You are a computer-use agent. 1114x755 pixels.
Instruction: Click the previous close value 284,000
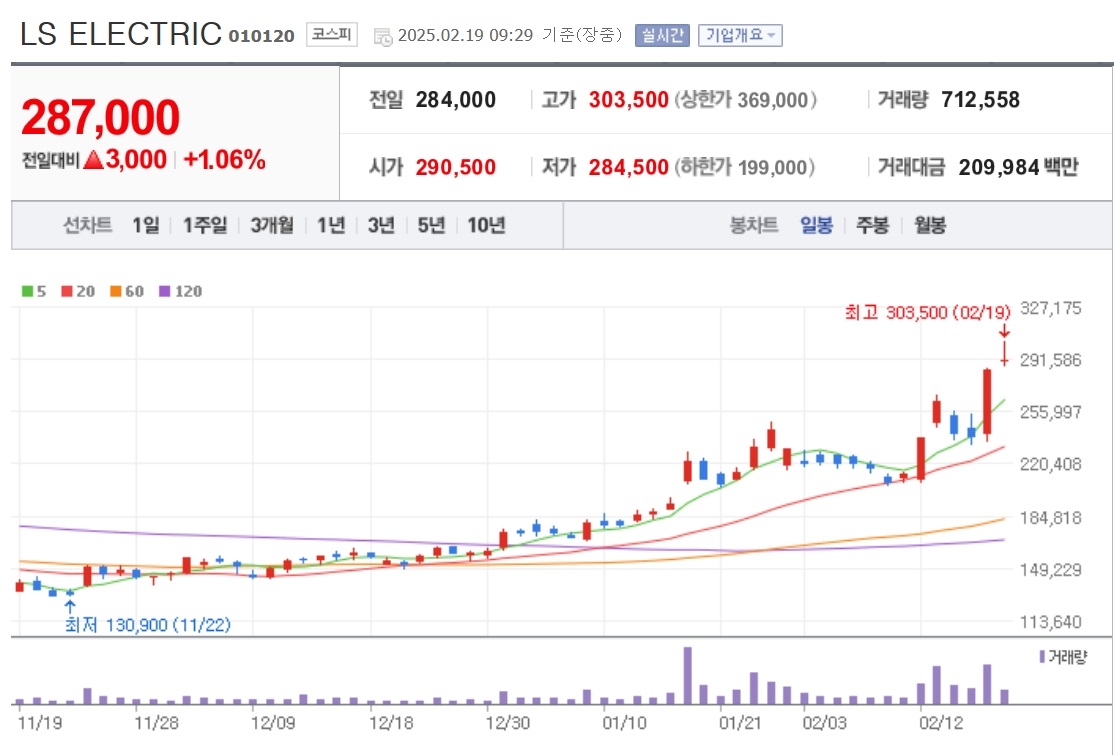pos(455,99)
